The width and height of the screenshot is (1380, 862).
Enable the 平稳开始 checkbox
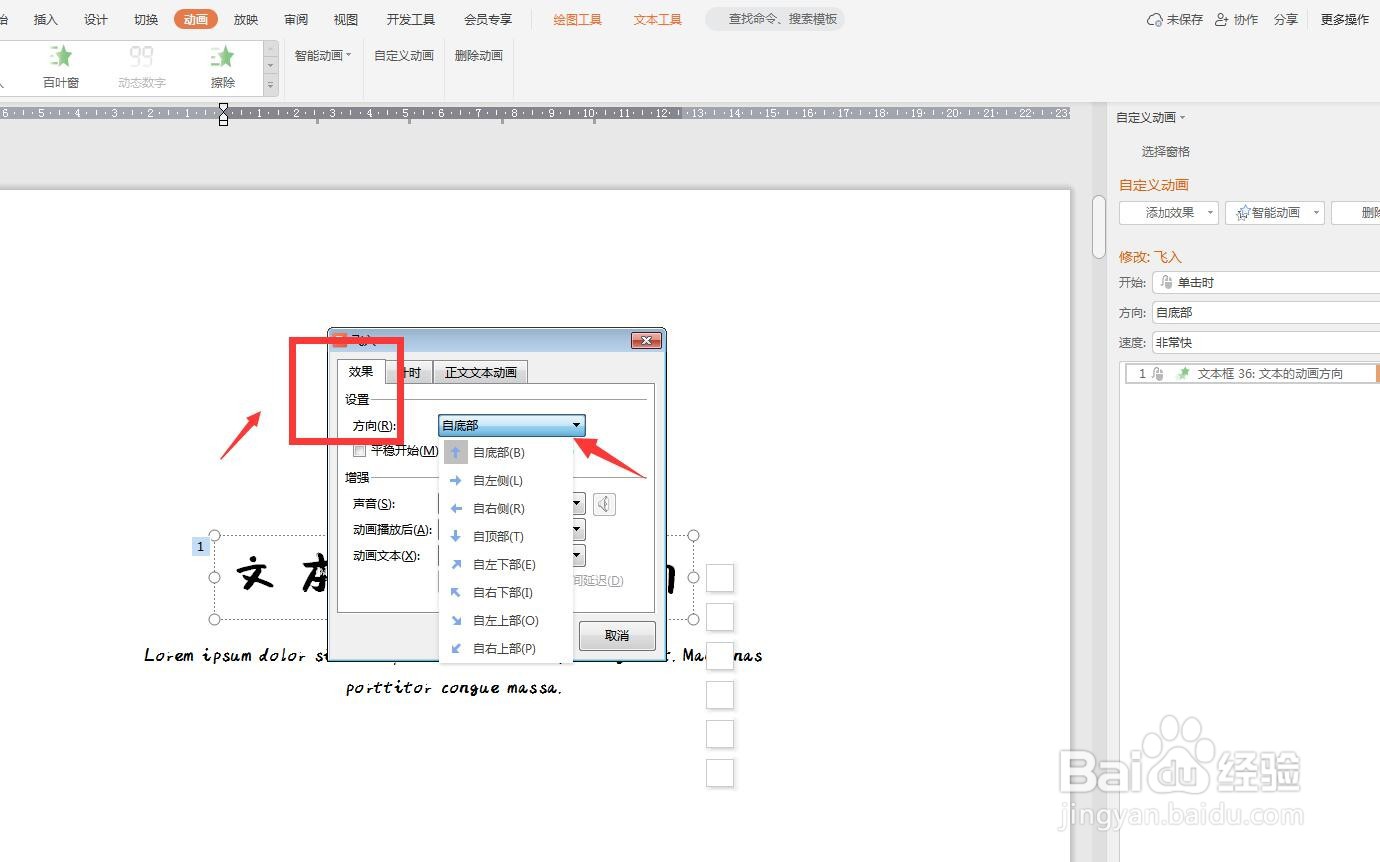360,451
